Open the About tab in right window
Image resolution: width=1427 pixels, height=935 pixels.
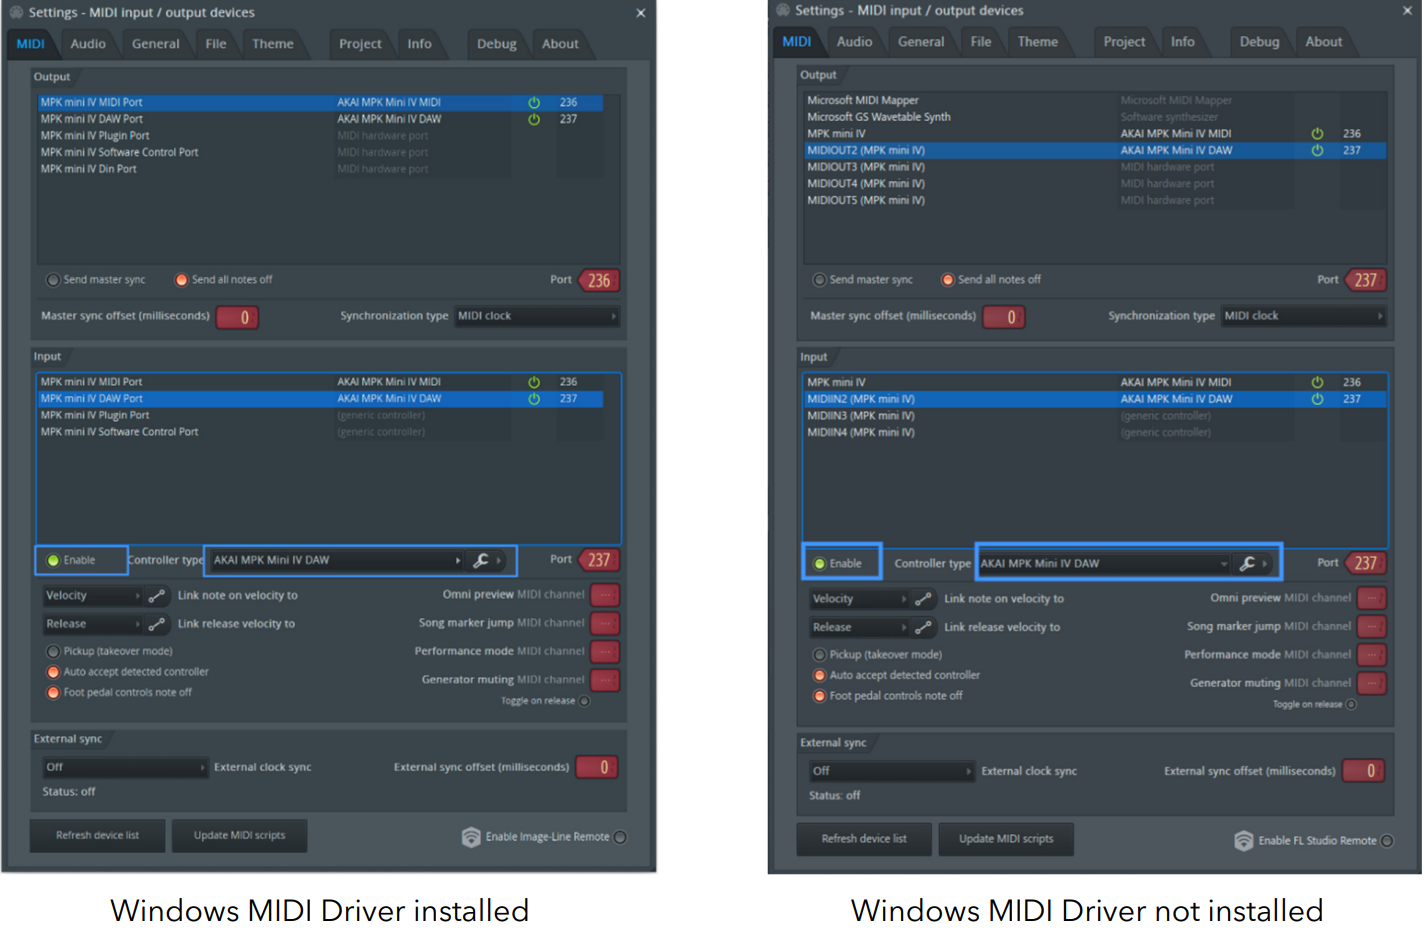tap(1324, 42)
